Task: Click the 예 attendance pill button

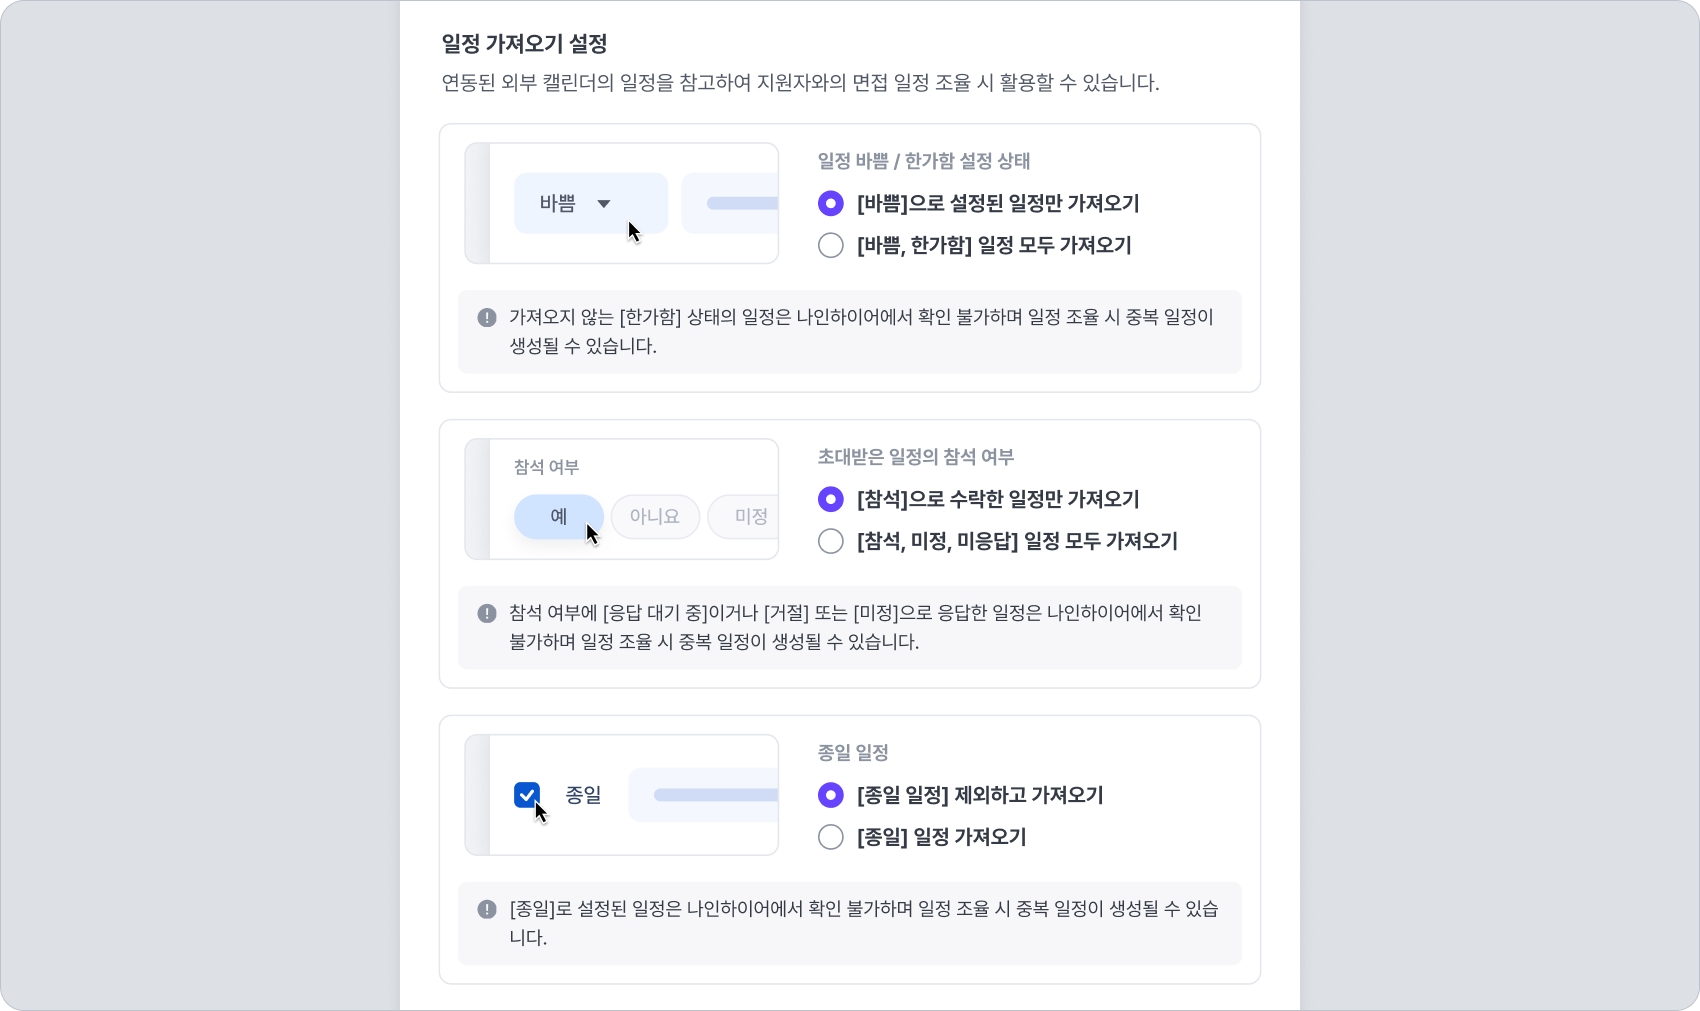Action: [558, 517]
